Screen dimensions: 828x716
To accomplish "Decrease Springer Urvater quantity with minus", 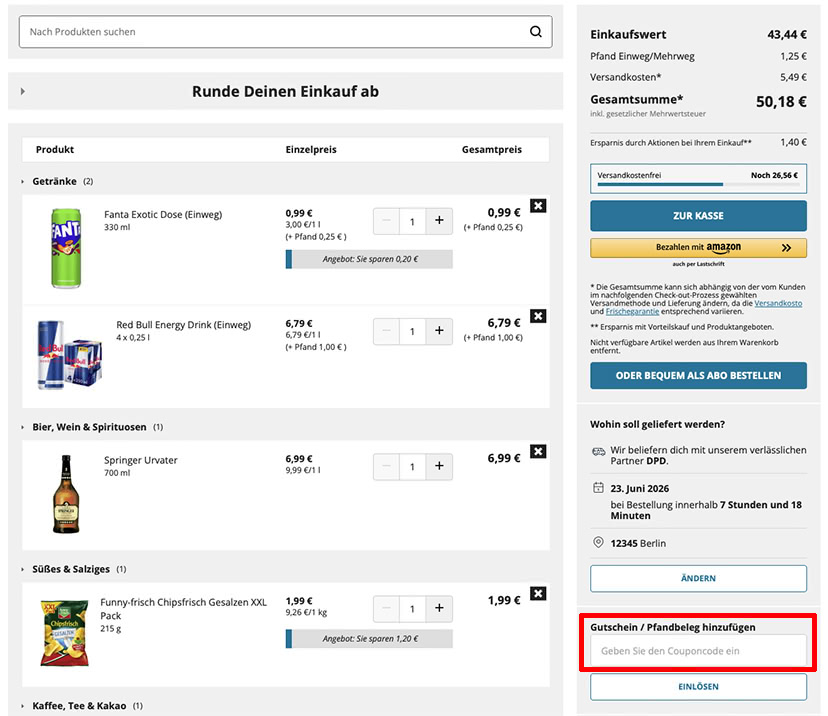I will [x=387, y=467].
